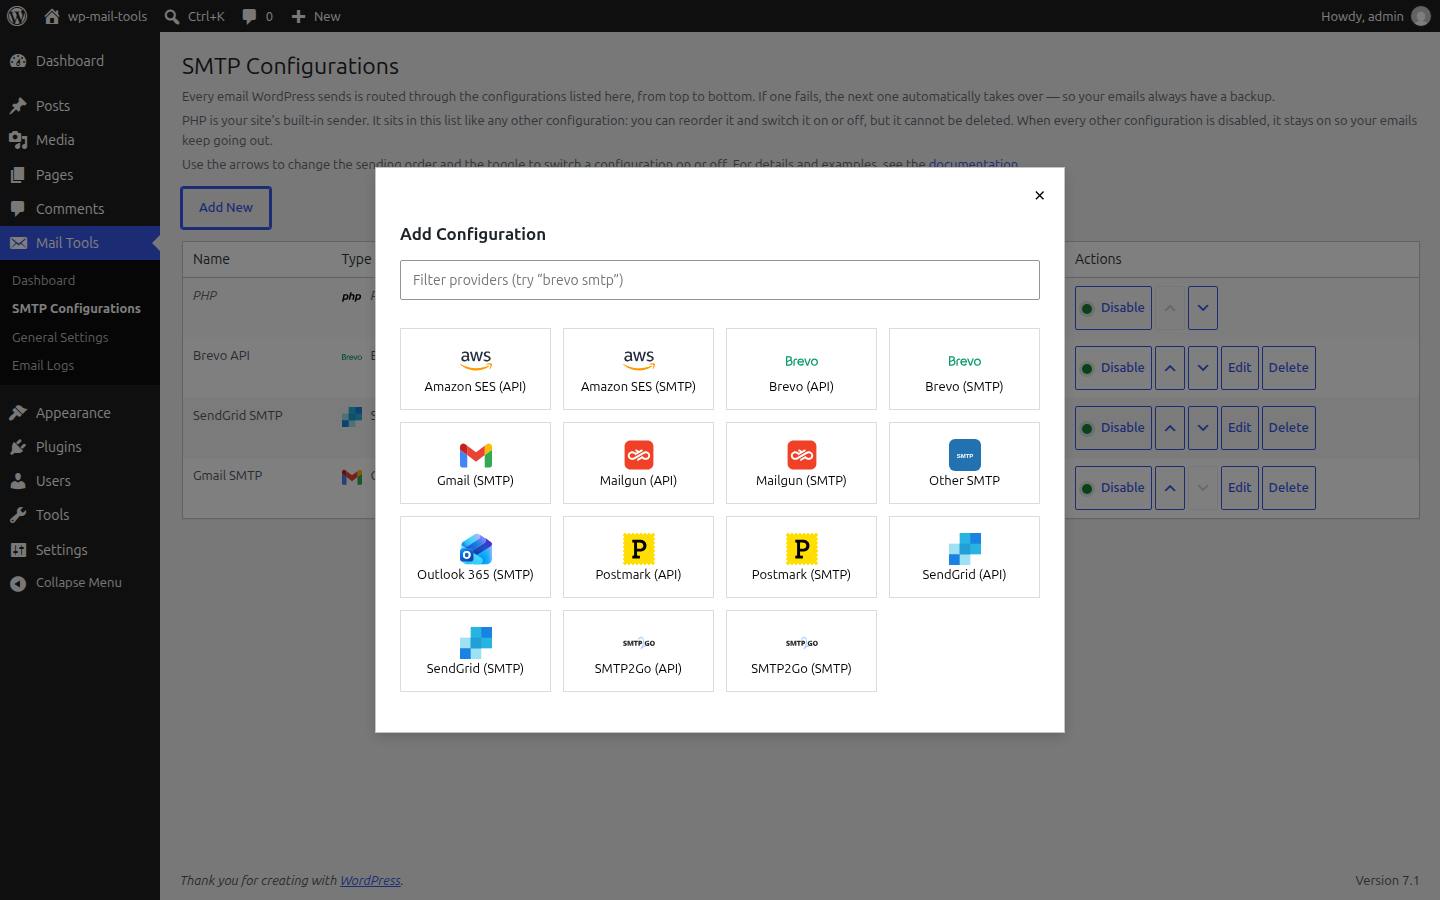Move Brevo API configuration up
This screenshot has width=1440, height=900.
coord(1170,368)
